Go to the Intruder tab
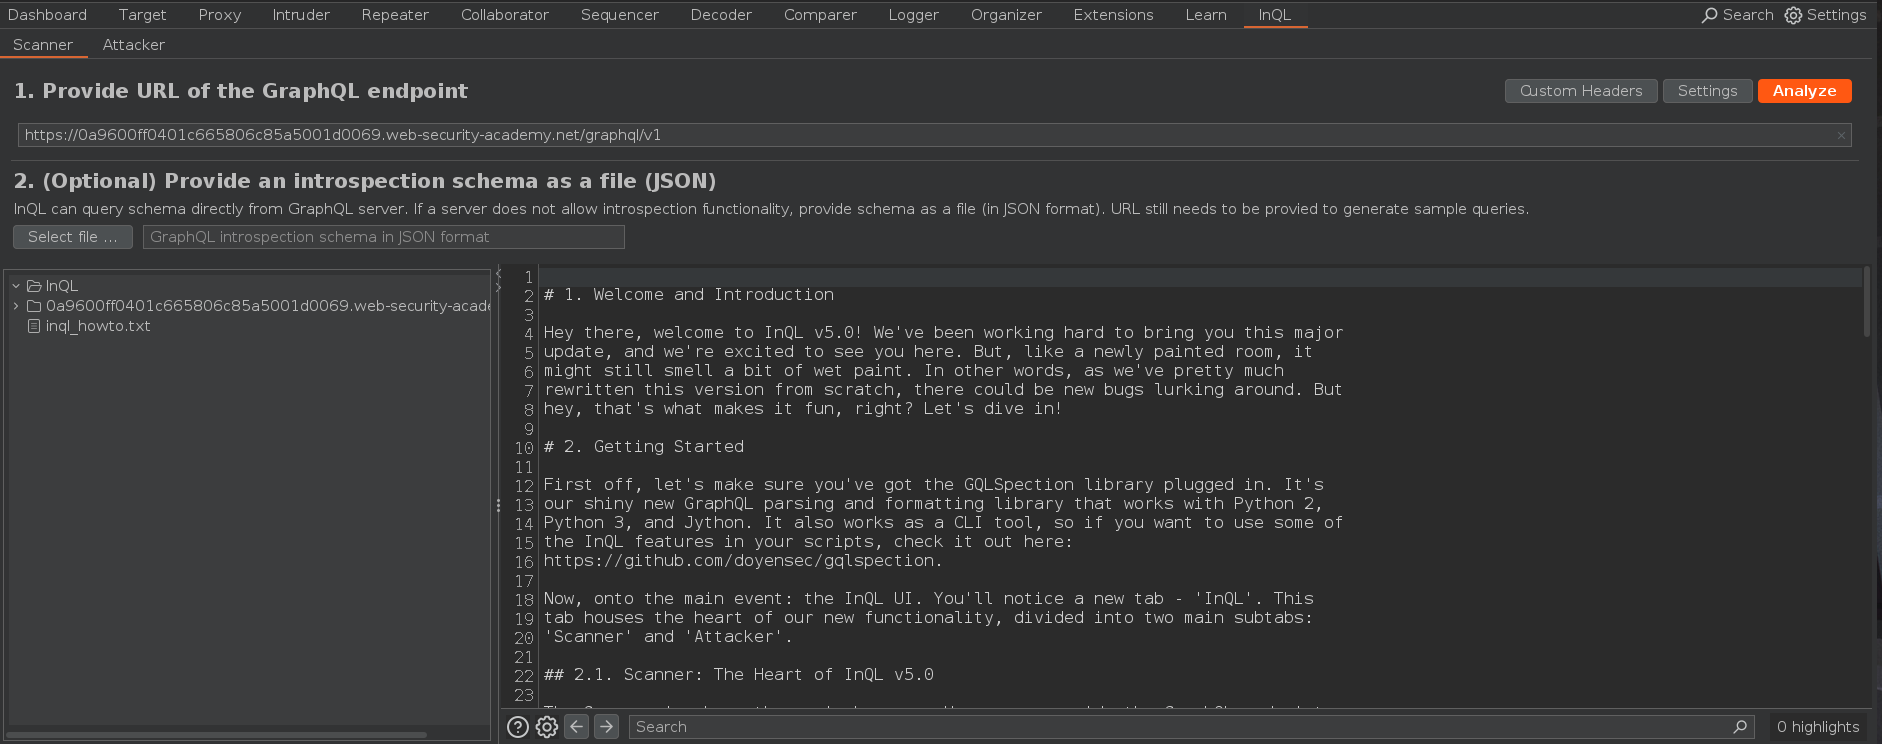The height and width of the screenshot is (744, 1882). [x=301, y=15]
